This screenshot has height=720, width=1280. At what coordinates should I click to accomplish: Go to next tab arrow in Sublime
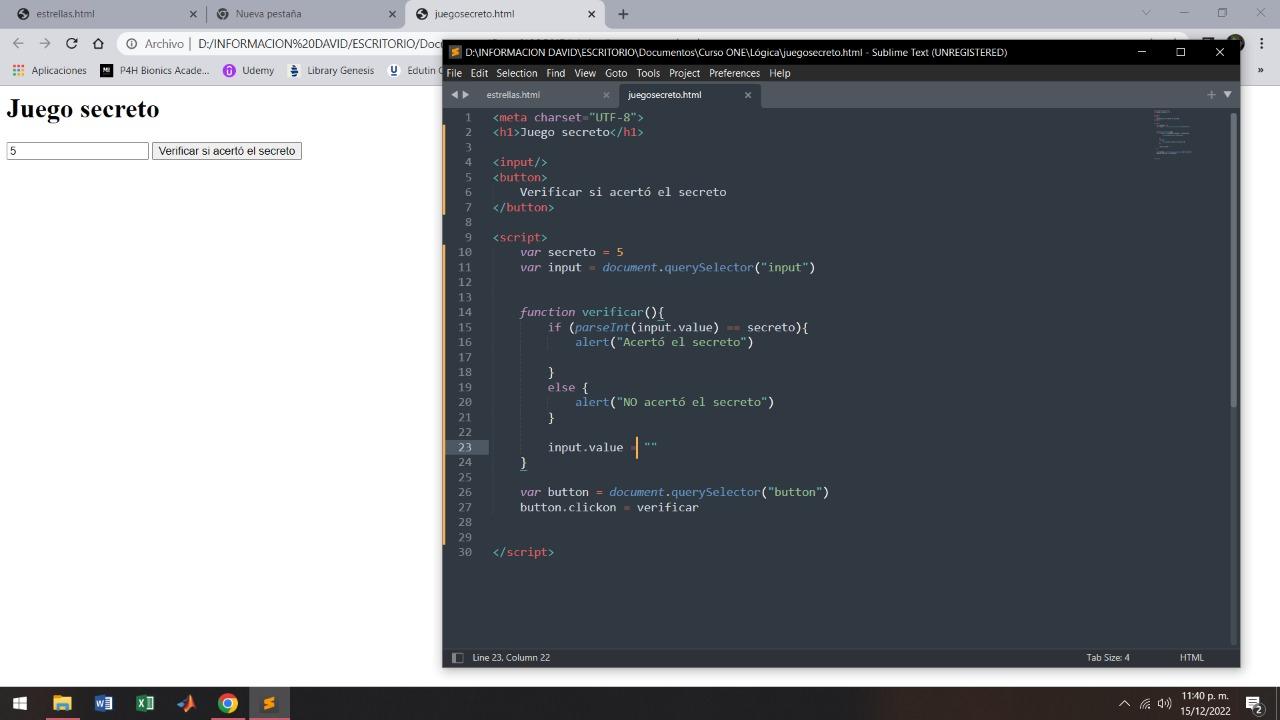pyautogui.click(x=466, y=95)
